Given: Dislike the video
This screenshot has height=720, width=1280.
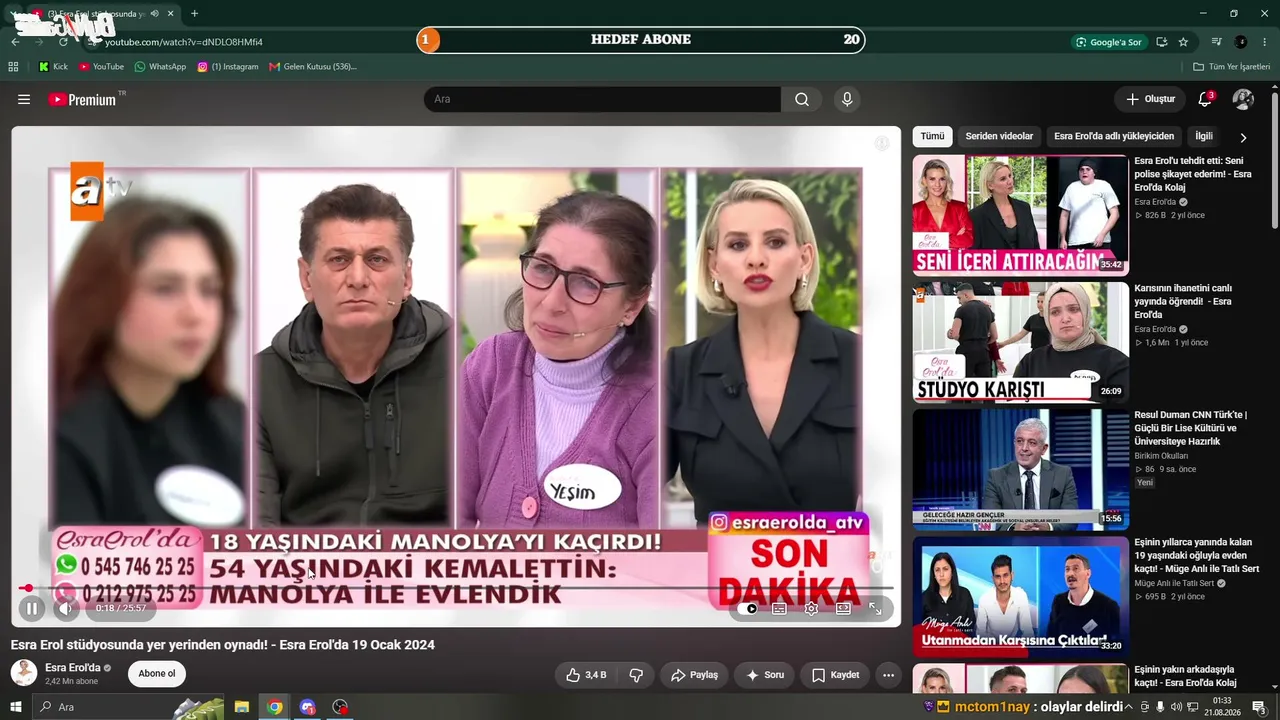Looking at the screenshot, I should point(636,675).
